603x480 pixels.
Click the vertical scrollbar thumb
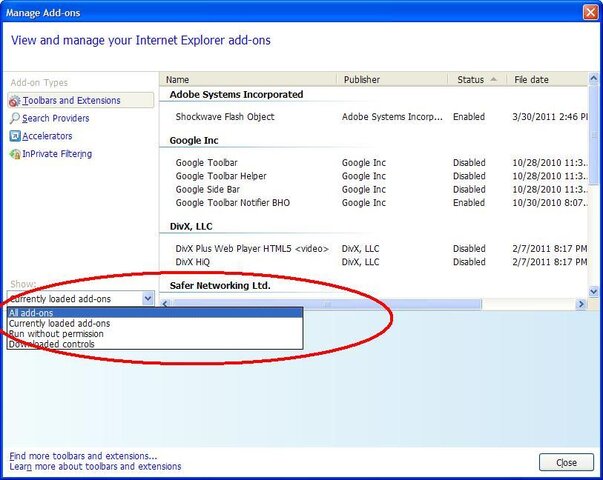593,136
